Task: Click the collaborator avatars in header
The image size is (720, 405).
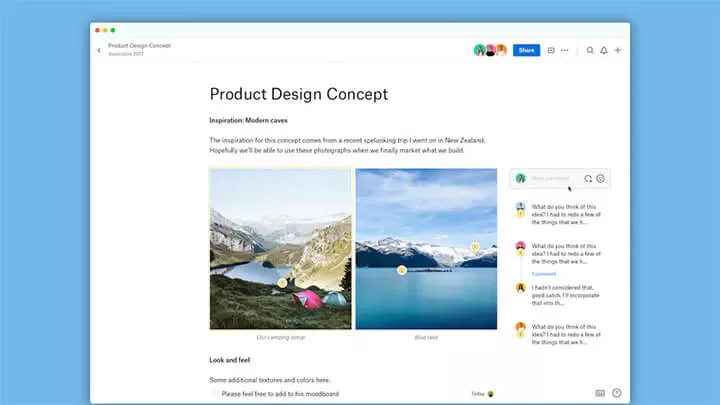Action: click(x=490, y=50)
